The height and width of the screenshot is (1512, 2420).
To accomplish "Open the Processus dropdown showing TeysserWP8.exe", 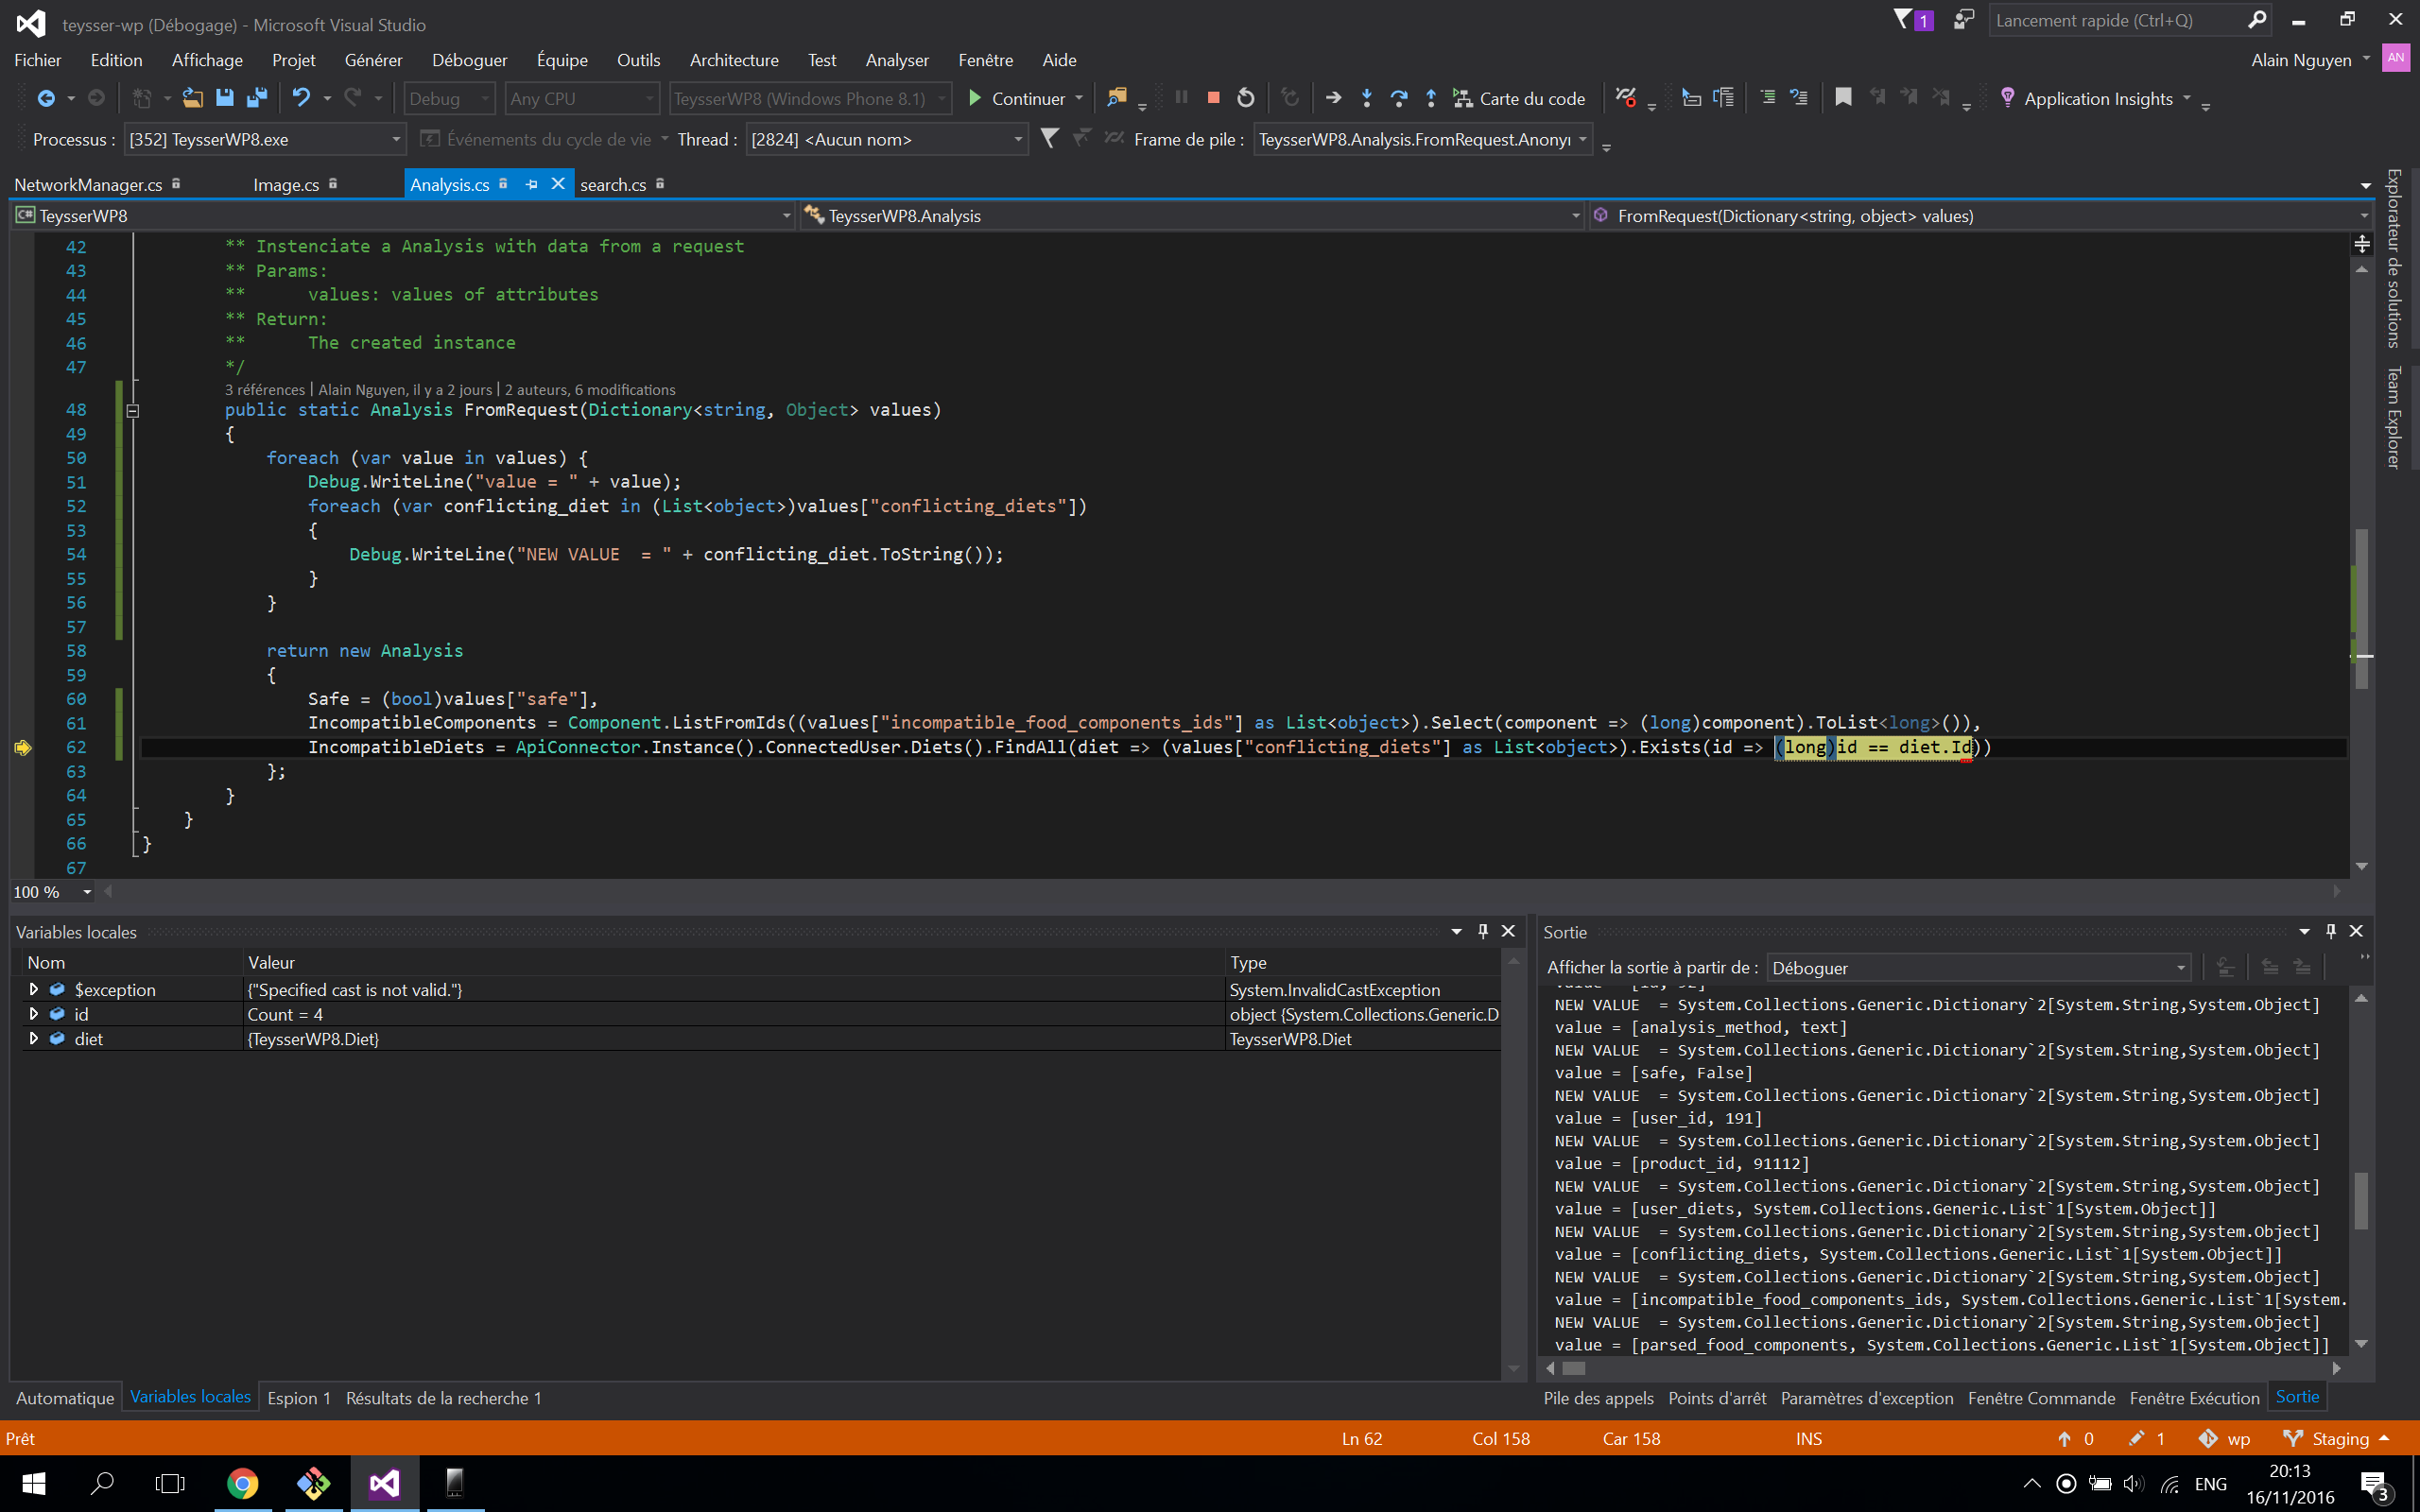I will click(265, 139).
